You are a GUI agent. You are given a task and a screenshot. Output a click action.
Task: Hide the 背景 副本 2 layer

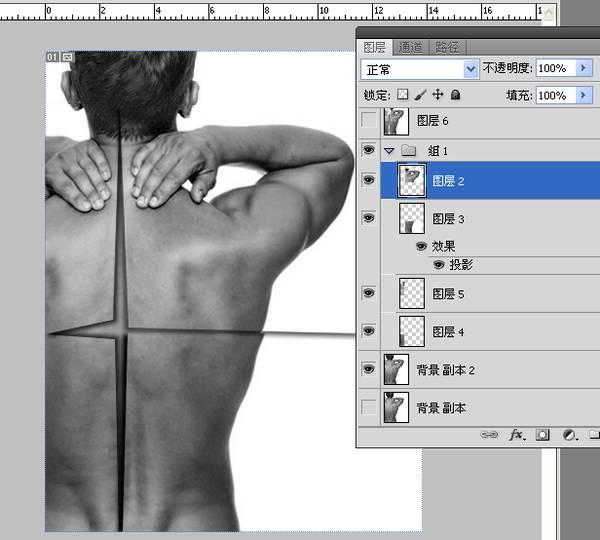(x=368, y=369)
